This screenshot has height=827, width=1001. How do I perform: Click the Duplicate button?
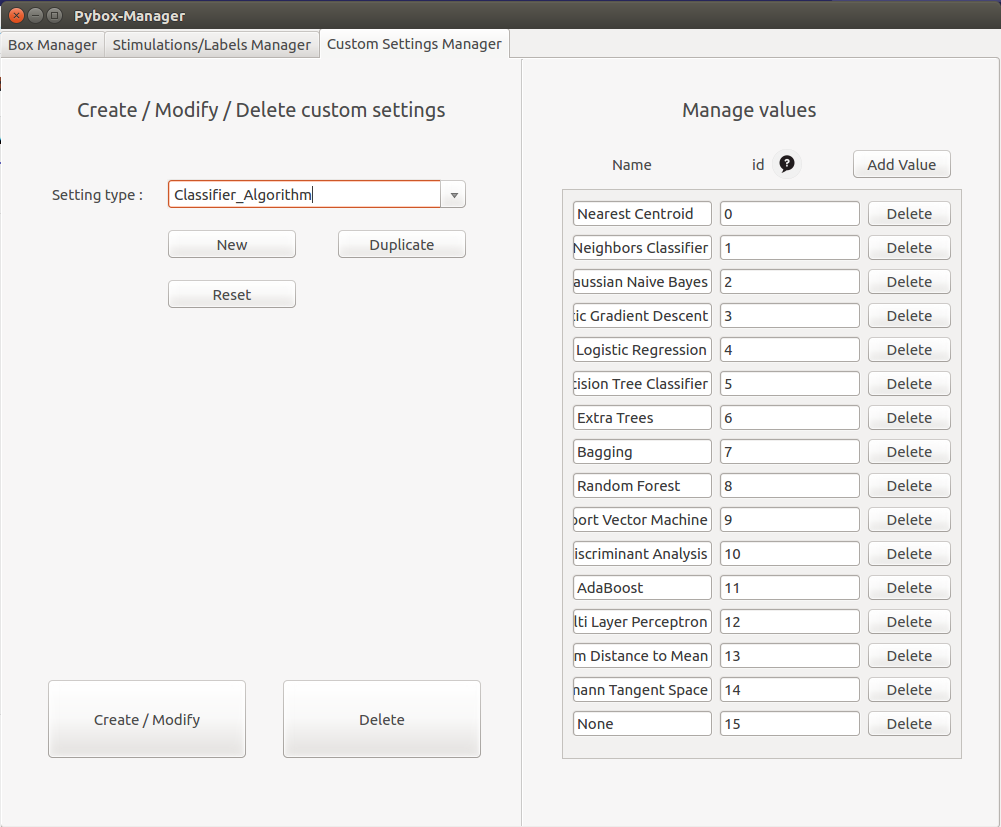click(x=401, y=245)
